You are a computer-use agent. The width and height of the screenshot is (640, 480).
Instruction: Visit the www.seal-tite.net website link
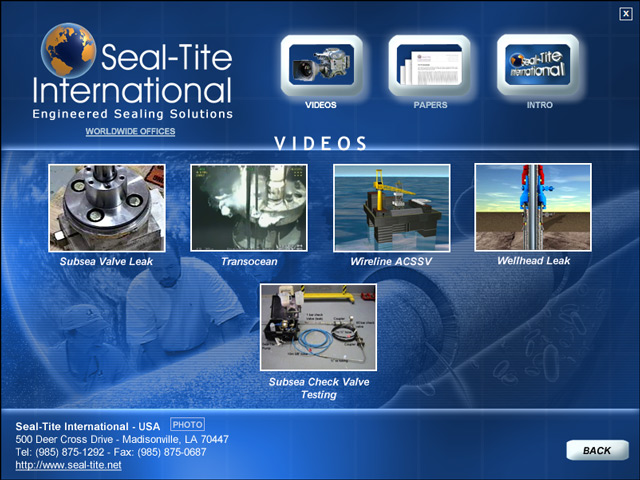[x=68, y=465]
